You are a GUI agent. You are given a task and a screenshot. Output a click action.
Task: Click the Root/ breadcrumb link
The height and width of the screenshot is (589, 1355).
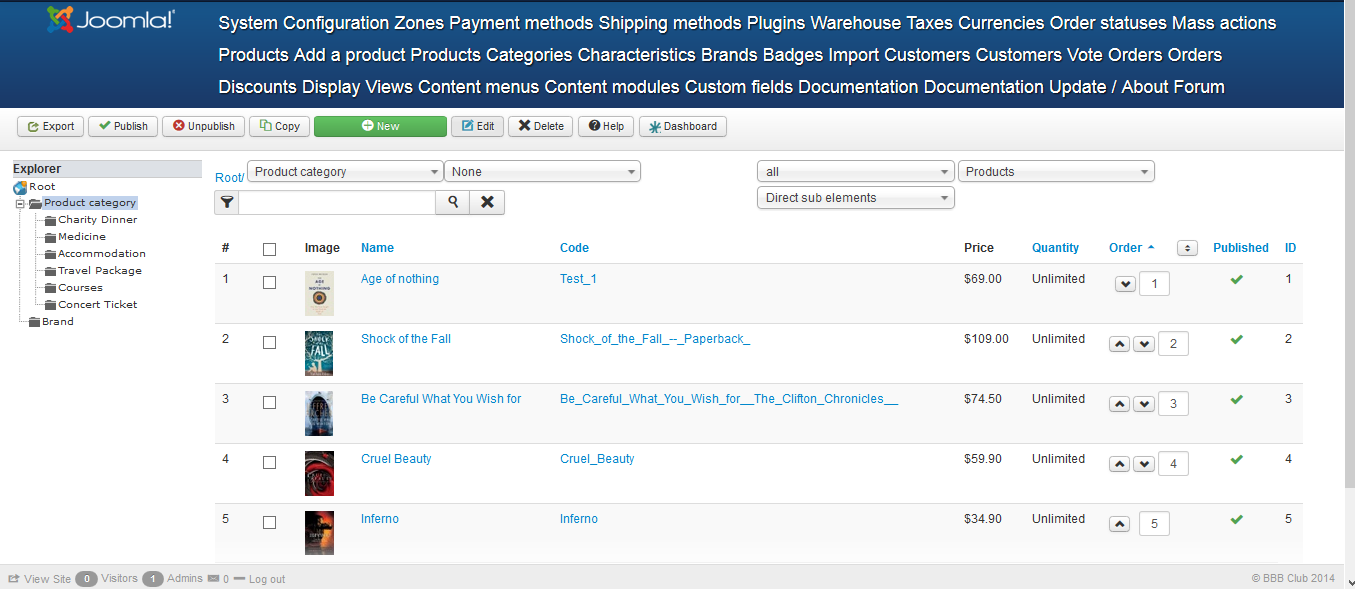[x=229, y=178]
